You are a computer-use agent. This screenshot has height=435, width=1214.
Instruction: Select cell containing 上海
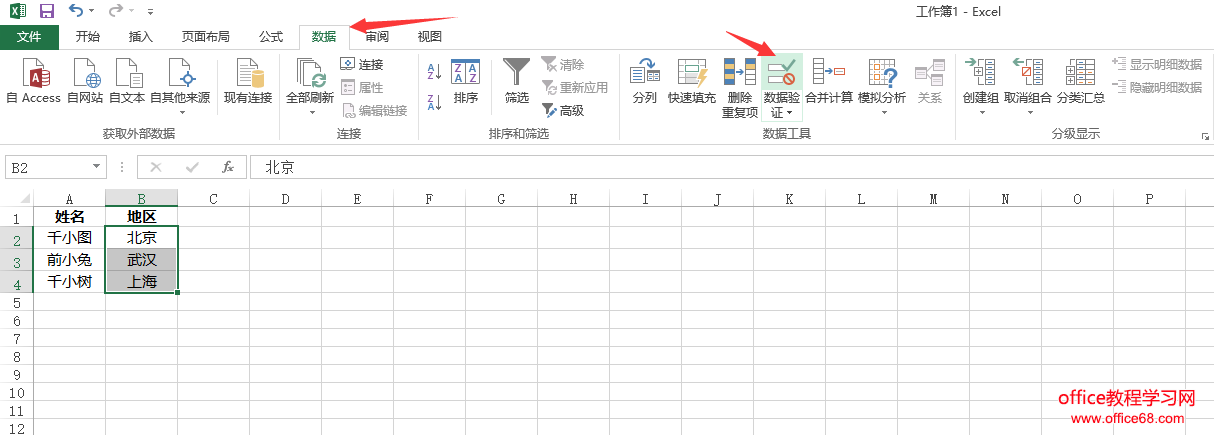click(x=141, y=282)
